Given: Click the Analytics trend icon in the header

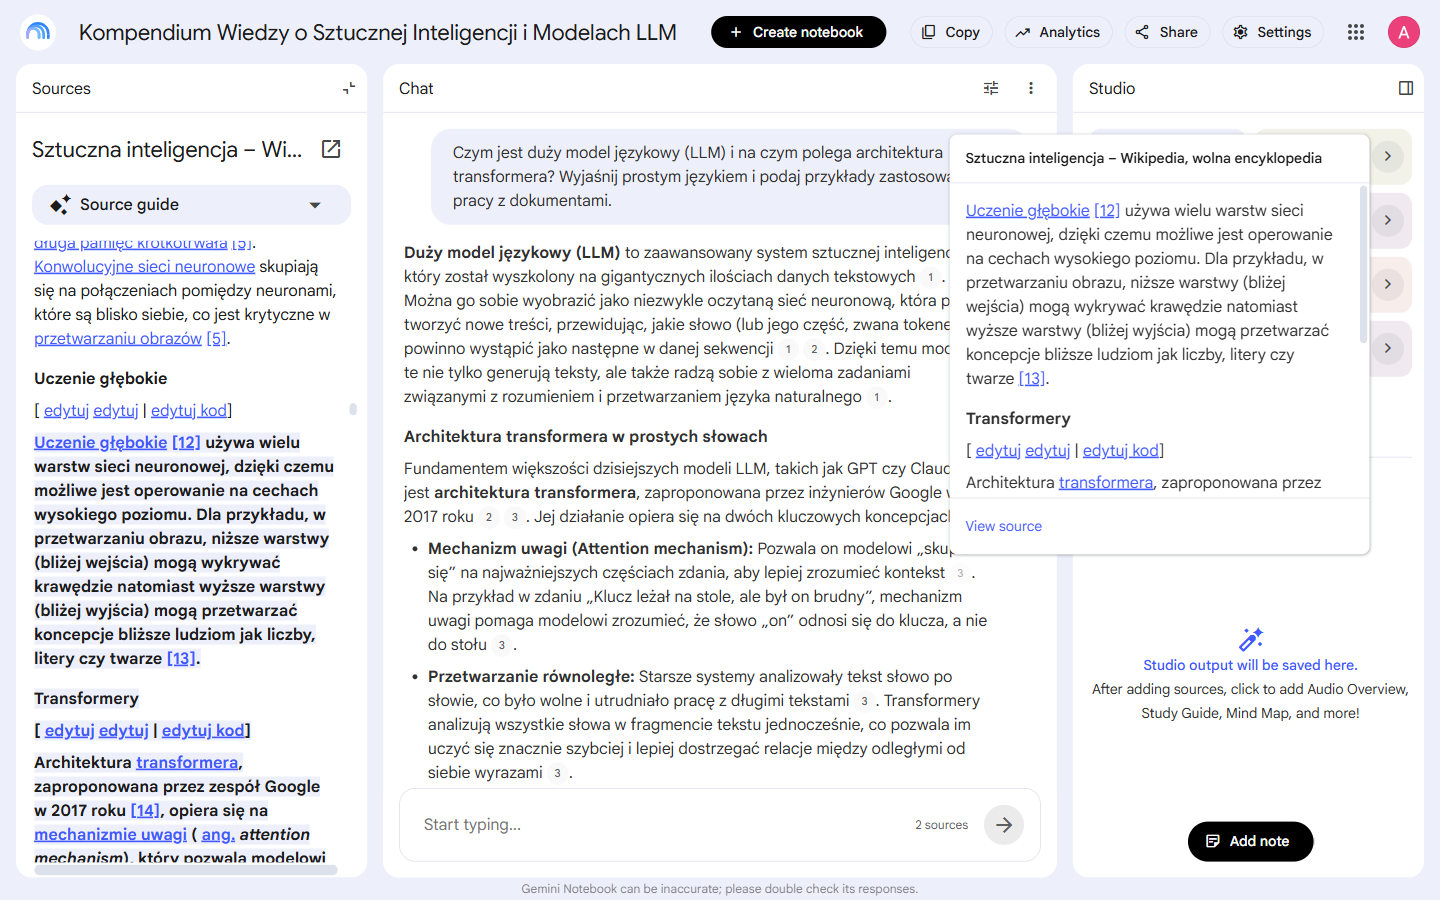Looking at the screenshot, I should [x=1023, y=32].
